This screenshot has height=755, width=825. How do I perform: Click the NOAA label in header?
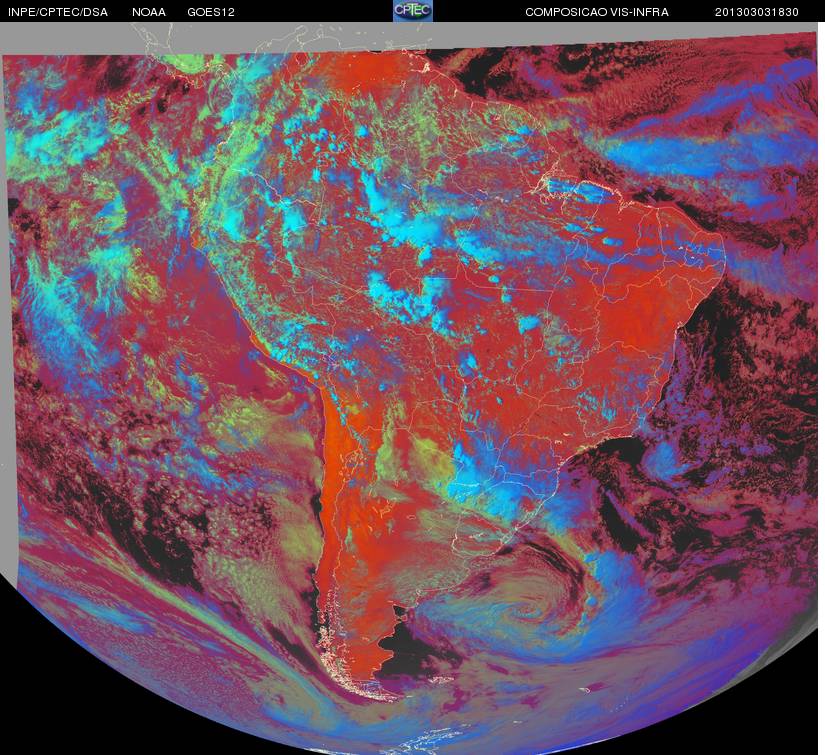click(149, 12)
